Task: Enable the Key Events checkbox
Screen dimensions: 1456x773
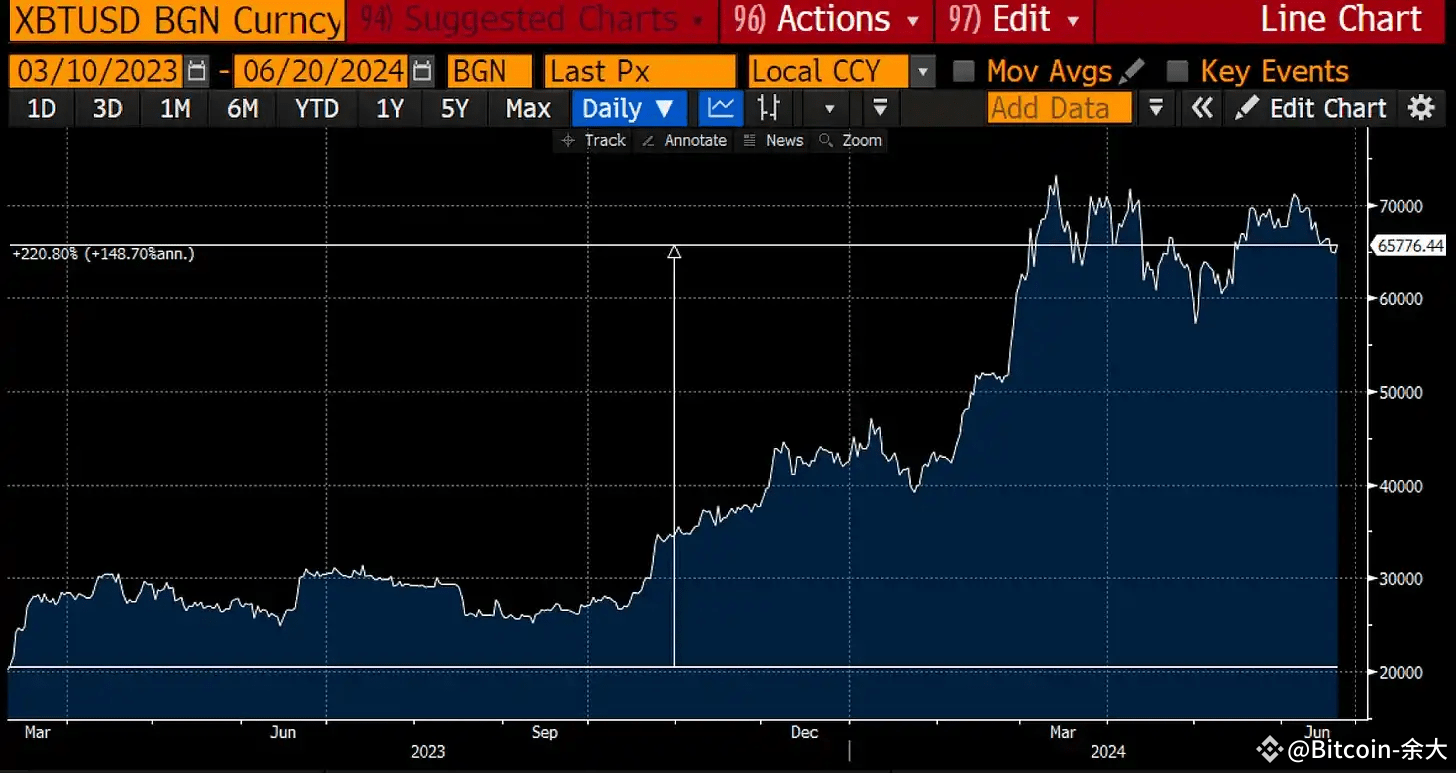Action: 1178,72
